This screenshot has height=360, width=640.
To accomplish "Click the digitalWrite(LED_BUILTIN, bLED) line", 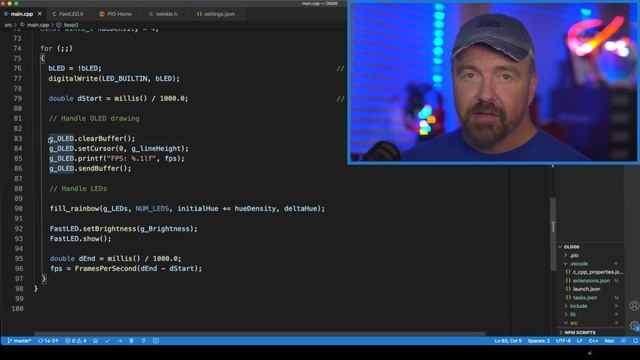I will [114, 78].
